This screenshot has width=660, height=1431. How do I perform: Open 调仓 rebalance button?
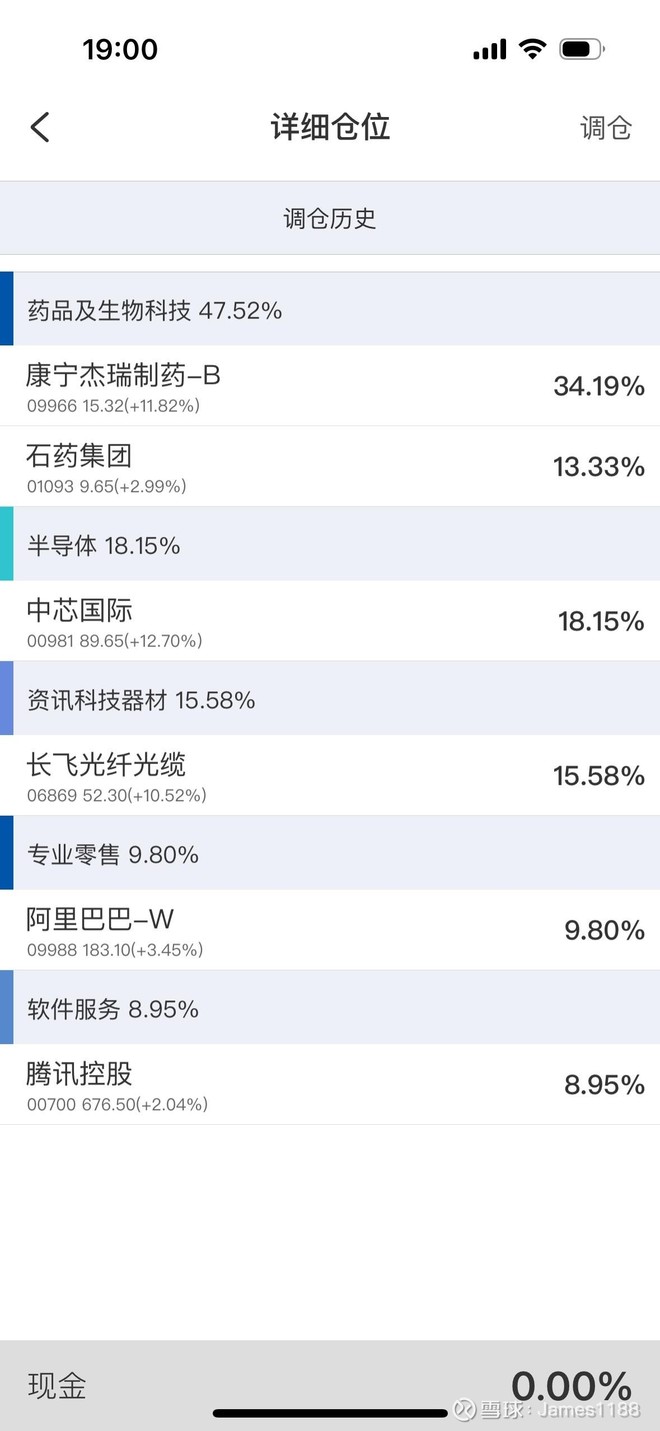606,128
